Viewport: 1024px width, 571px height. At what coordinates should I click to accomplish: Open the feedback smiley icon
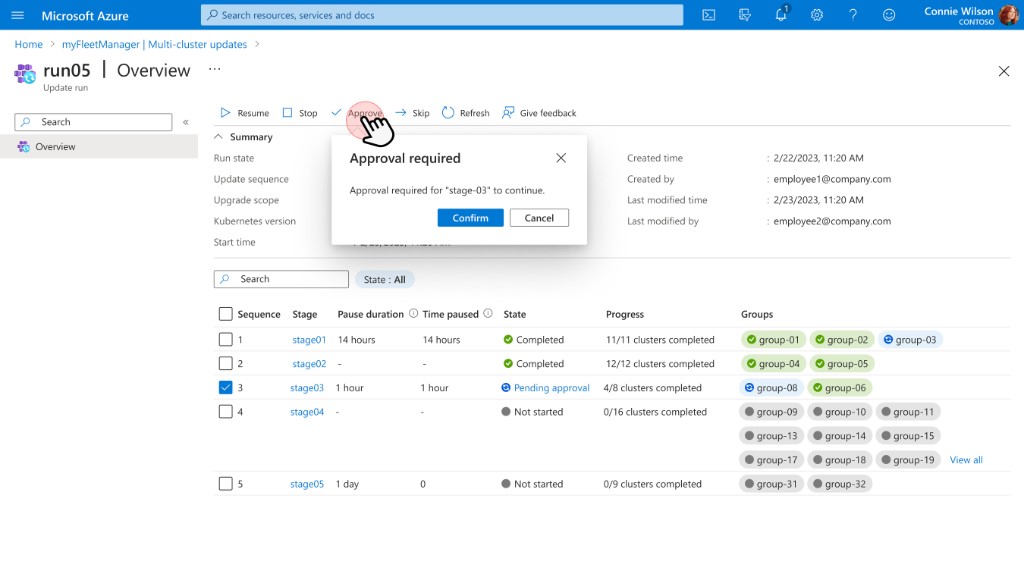click(889, 15)
